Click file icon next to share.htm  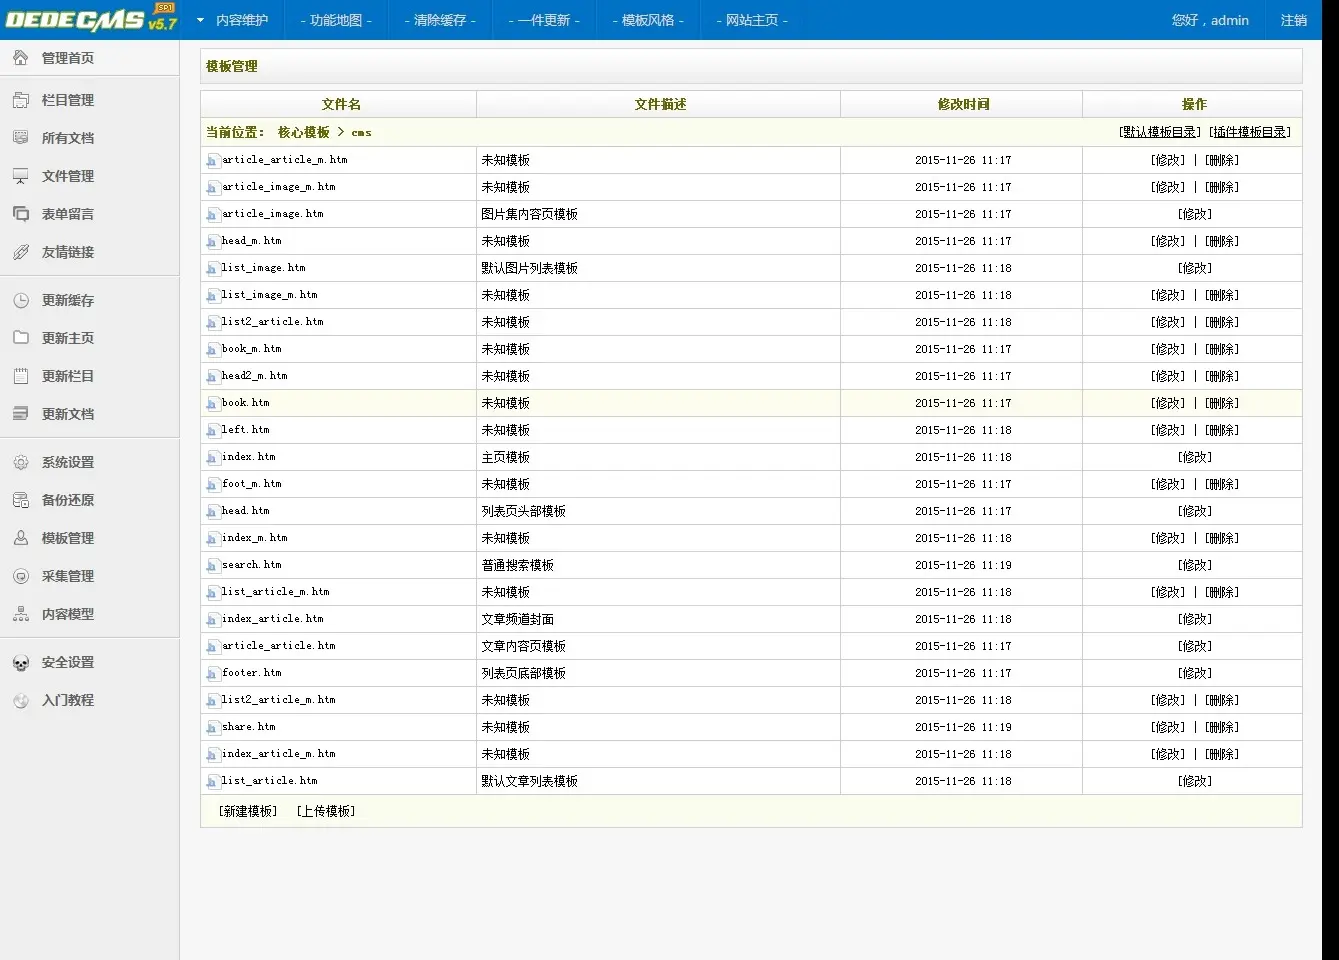pyautogui.click(x=212, y=727)
